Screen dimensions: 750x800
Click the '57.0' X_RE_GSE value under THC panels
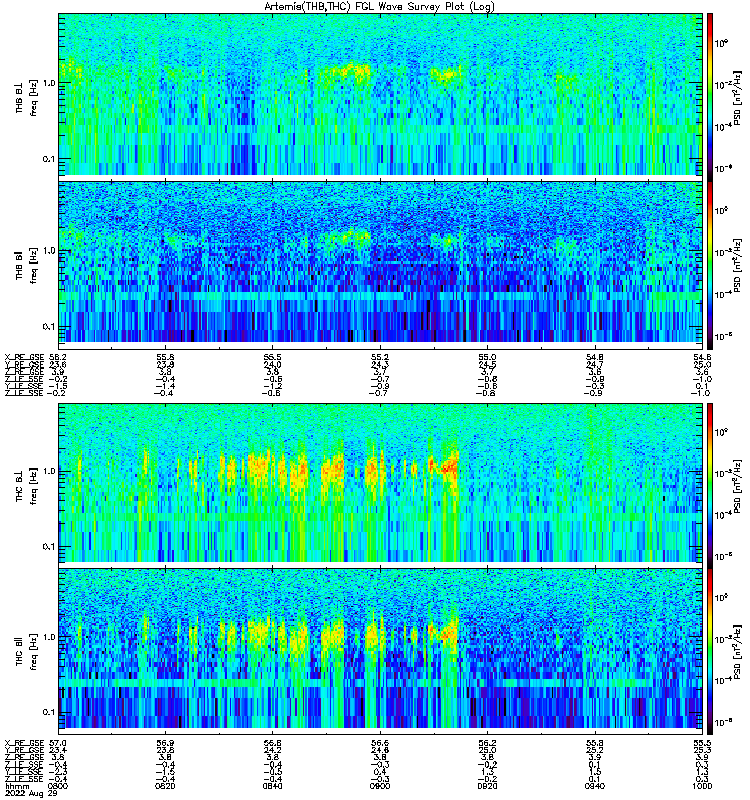point(58,743)
